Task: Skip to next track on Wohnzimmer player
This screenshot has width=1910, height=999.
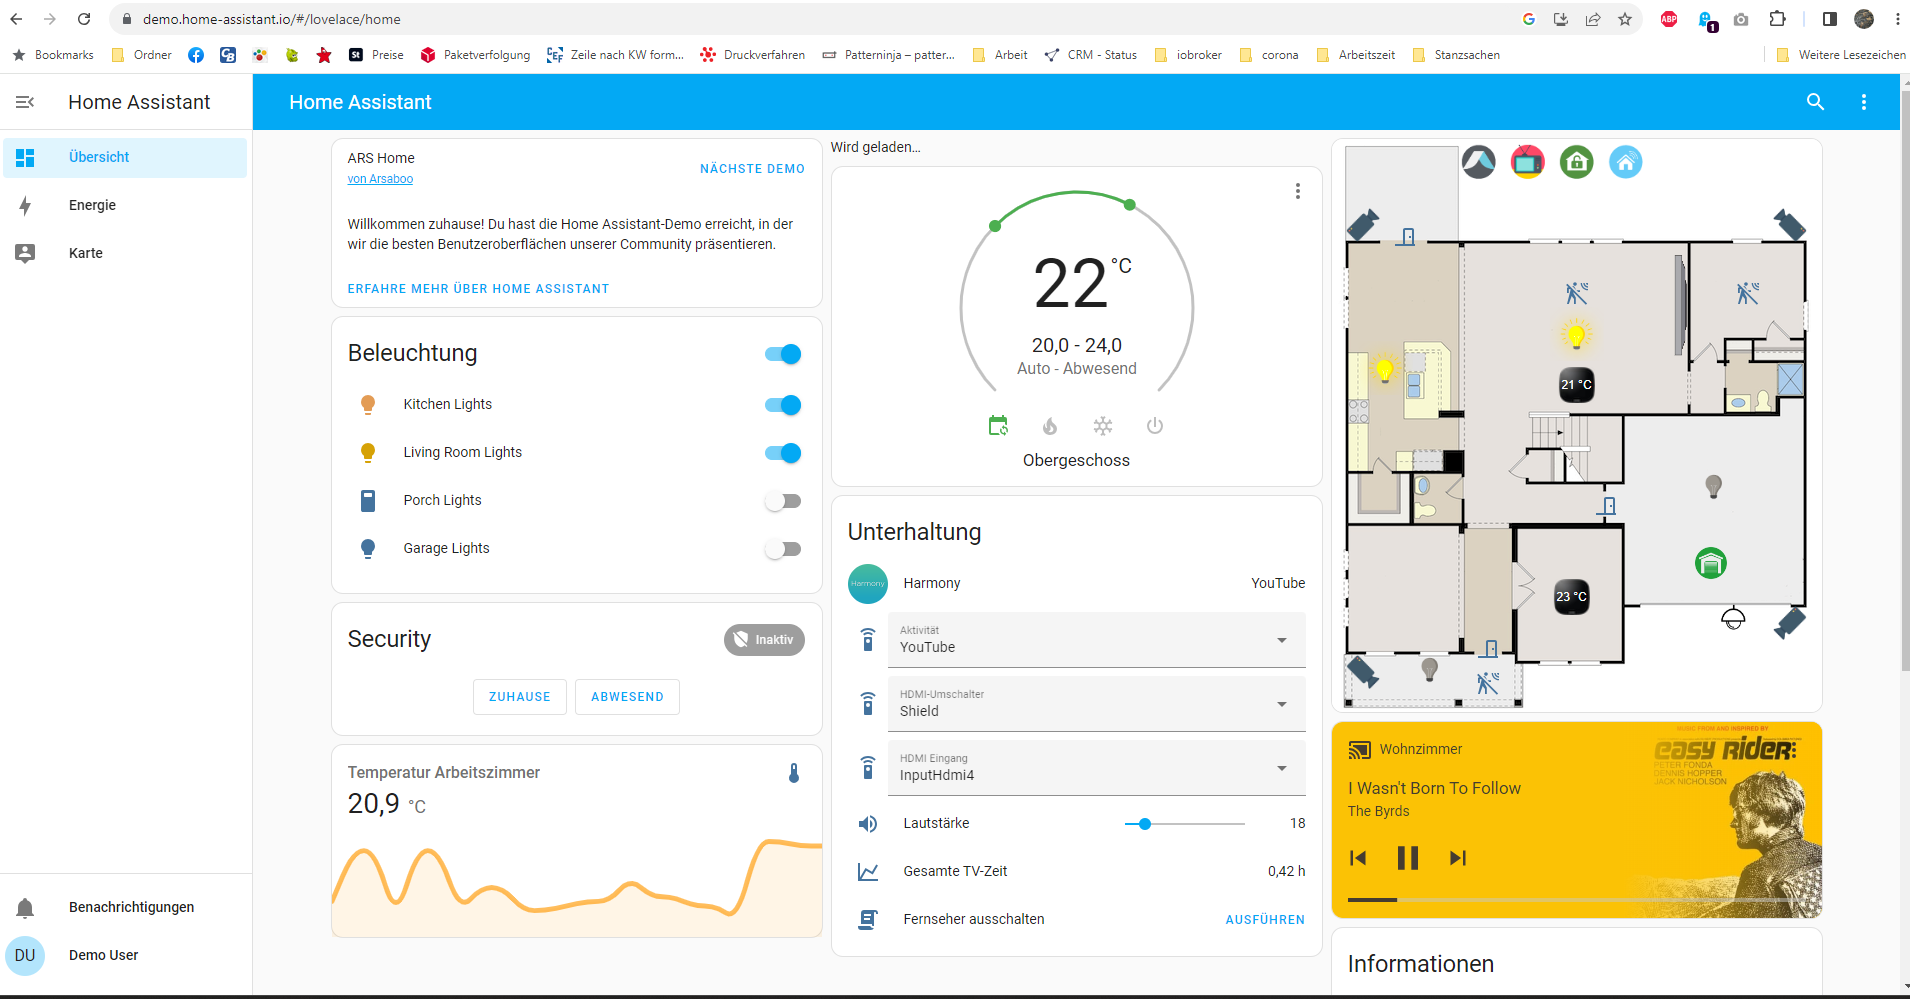Action: [1458, 858]
